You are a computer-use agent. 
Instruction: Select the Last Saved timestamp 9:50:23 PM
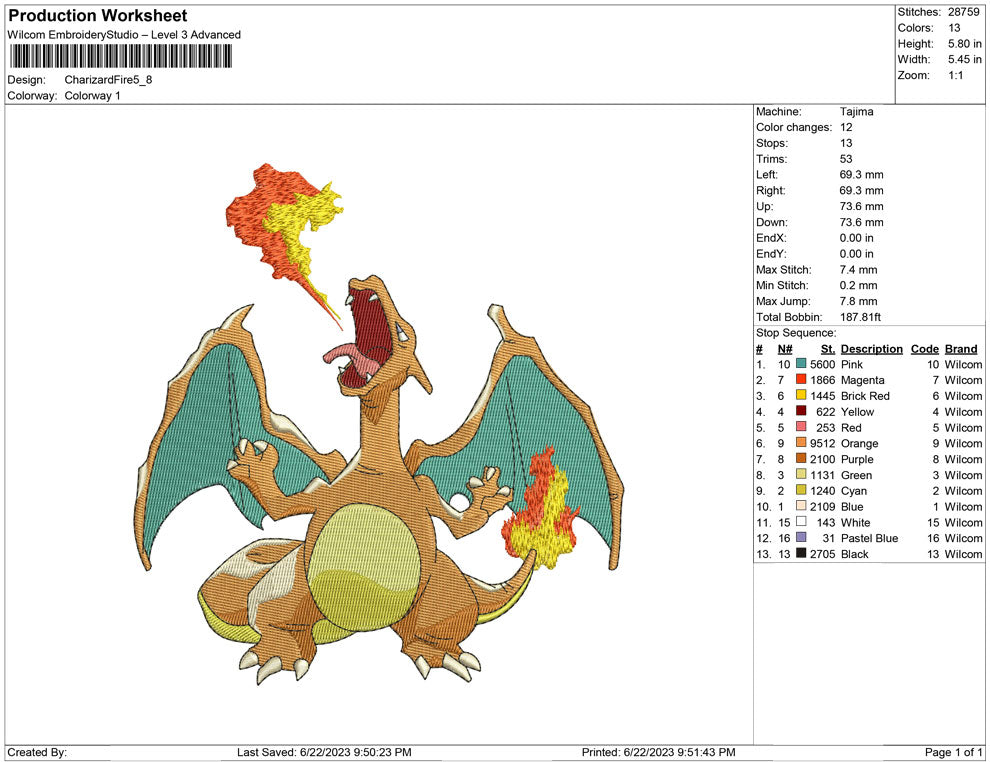click(x=378, y=752)
